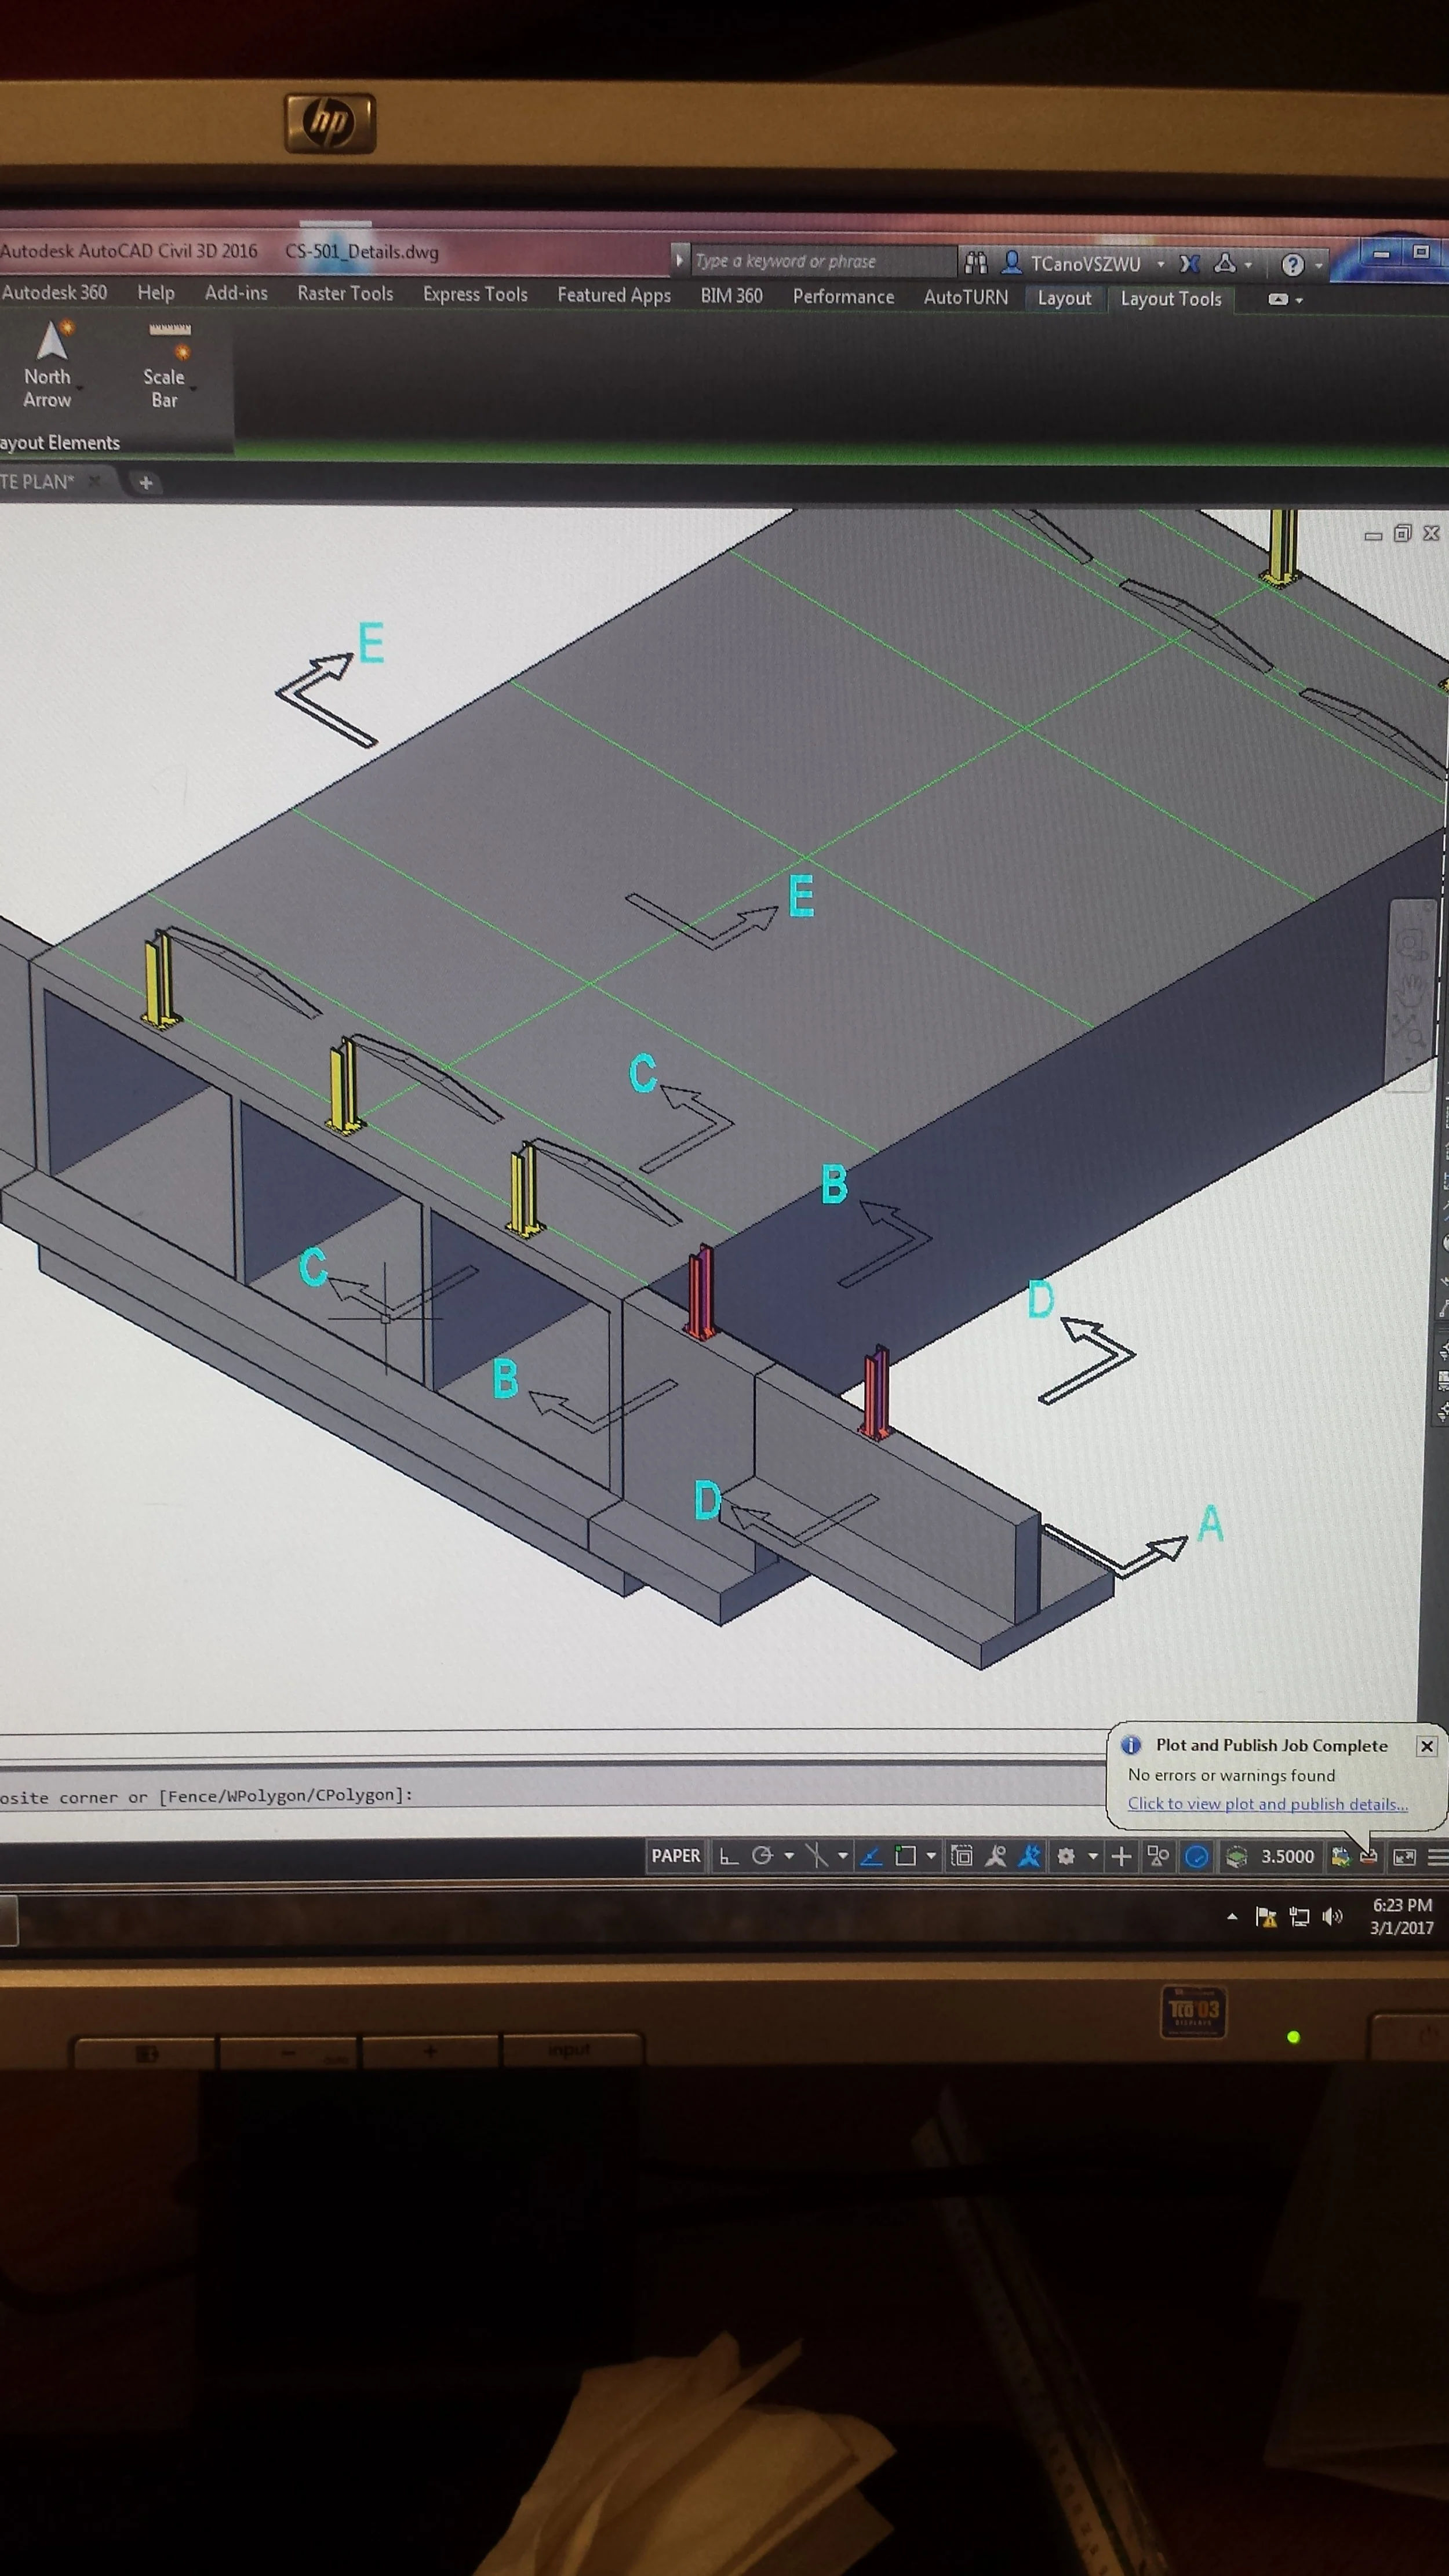Toggle polar tracking in status bar
This screenshot has height=2576, width=1449.
click(762, 1856)
